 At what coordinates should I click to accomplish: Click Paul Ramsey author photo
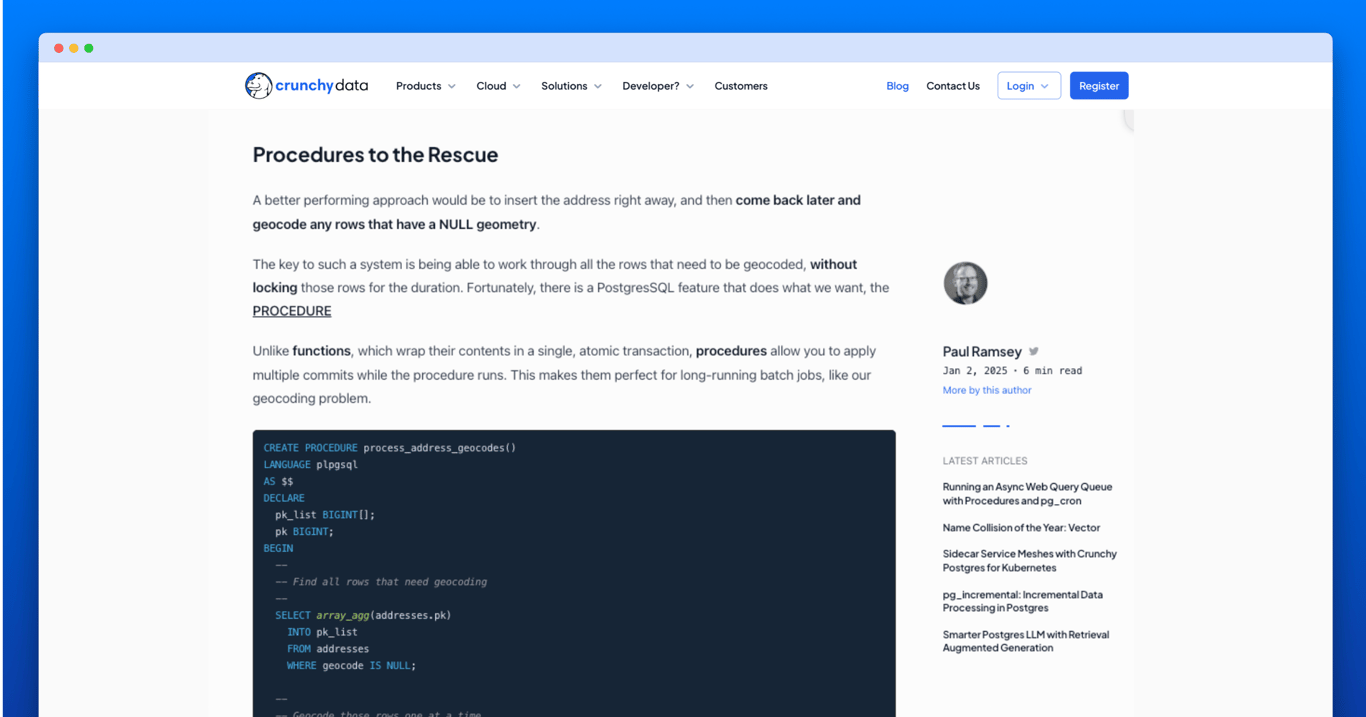click(x=965, y=283)
